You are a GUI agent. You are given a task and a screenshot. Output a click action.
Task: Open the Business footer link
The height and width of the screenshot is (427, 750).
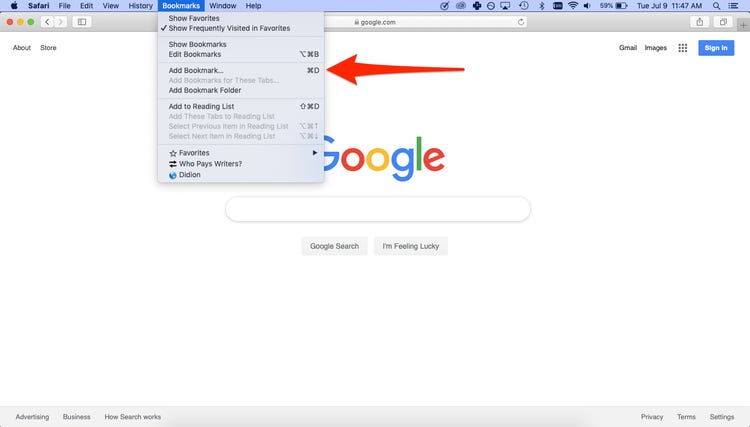(77, 417)
